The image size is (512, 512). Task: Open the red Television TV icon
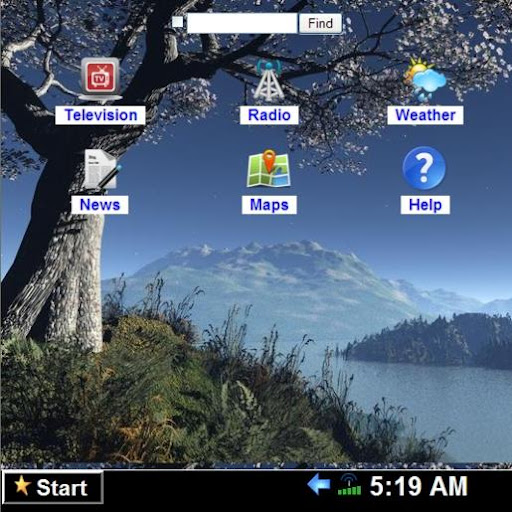101,80
